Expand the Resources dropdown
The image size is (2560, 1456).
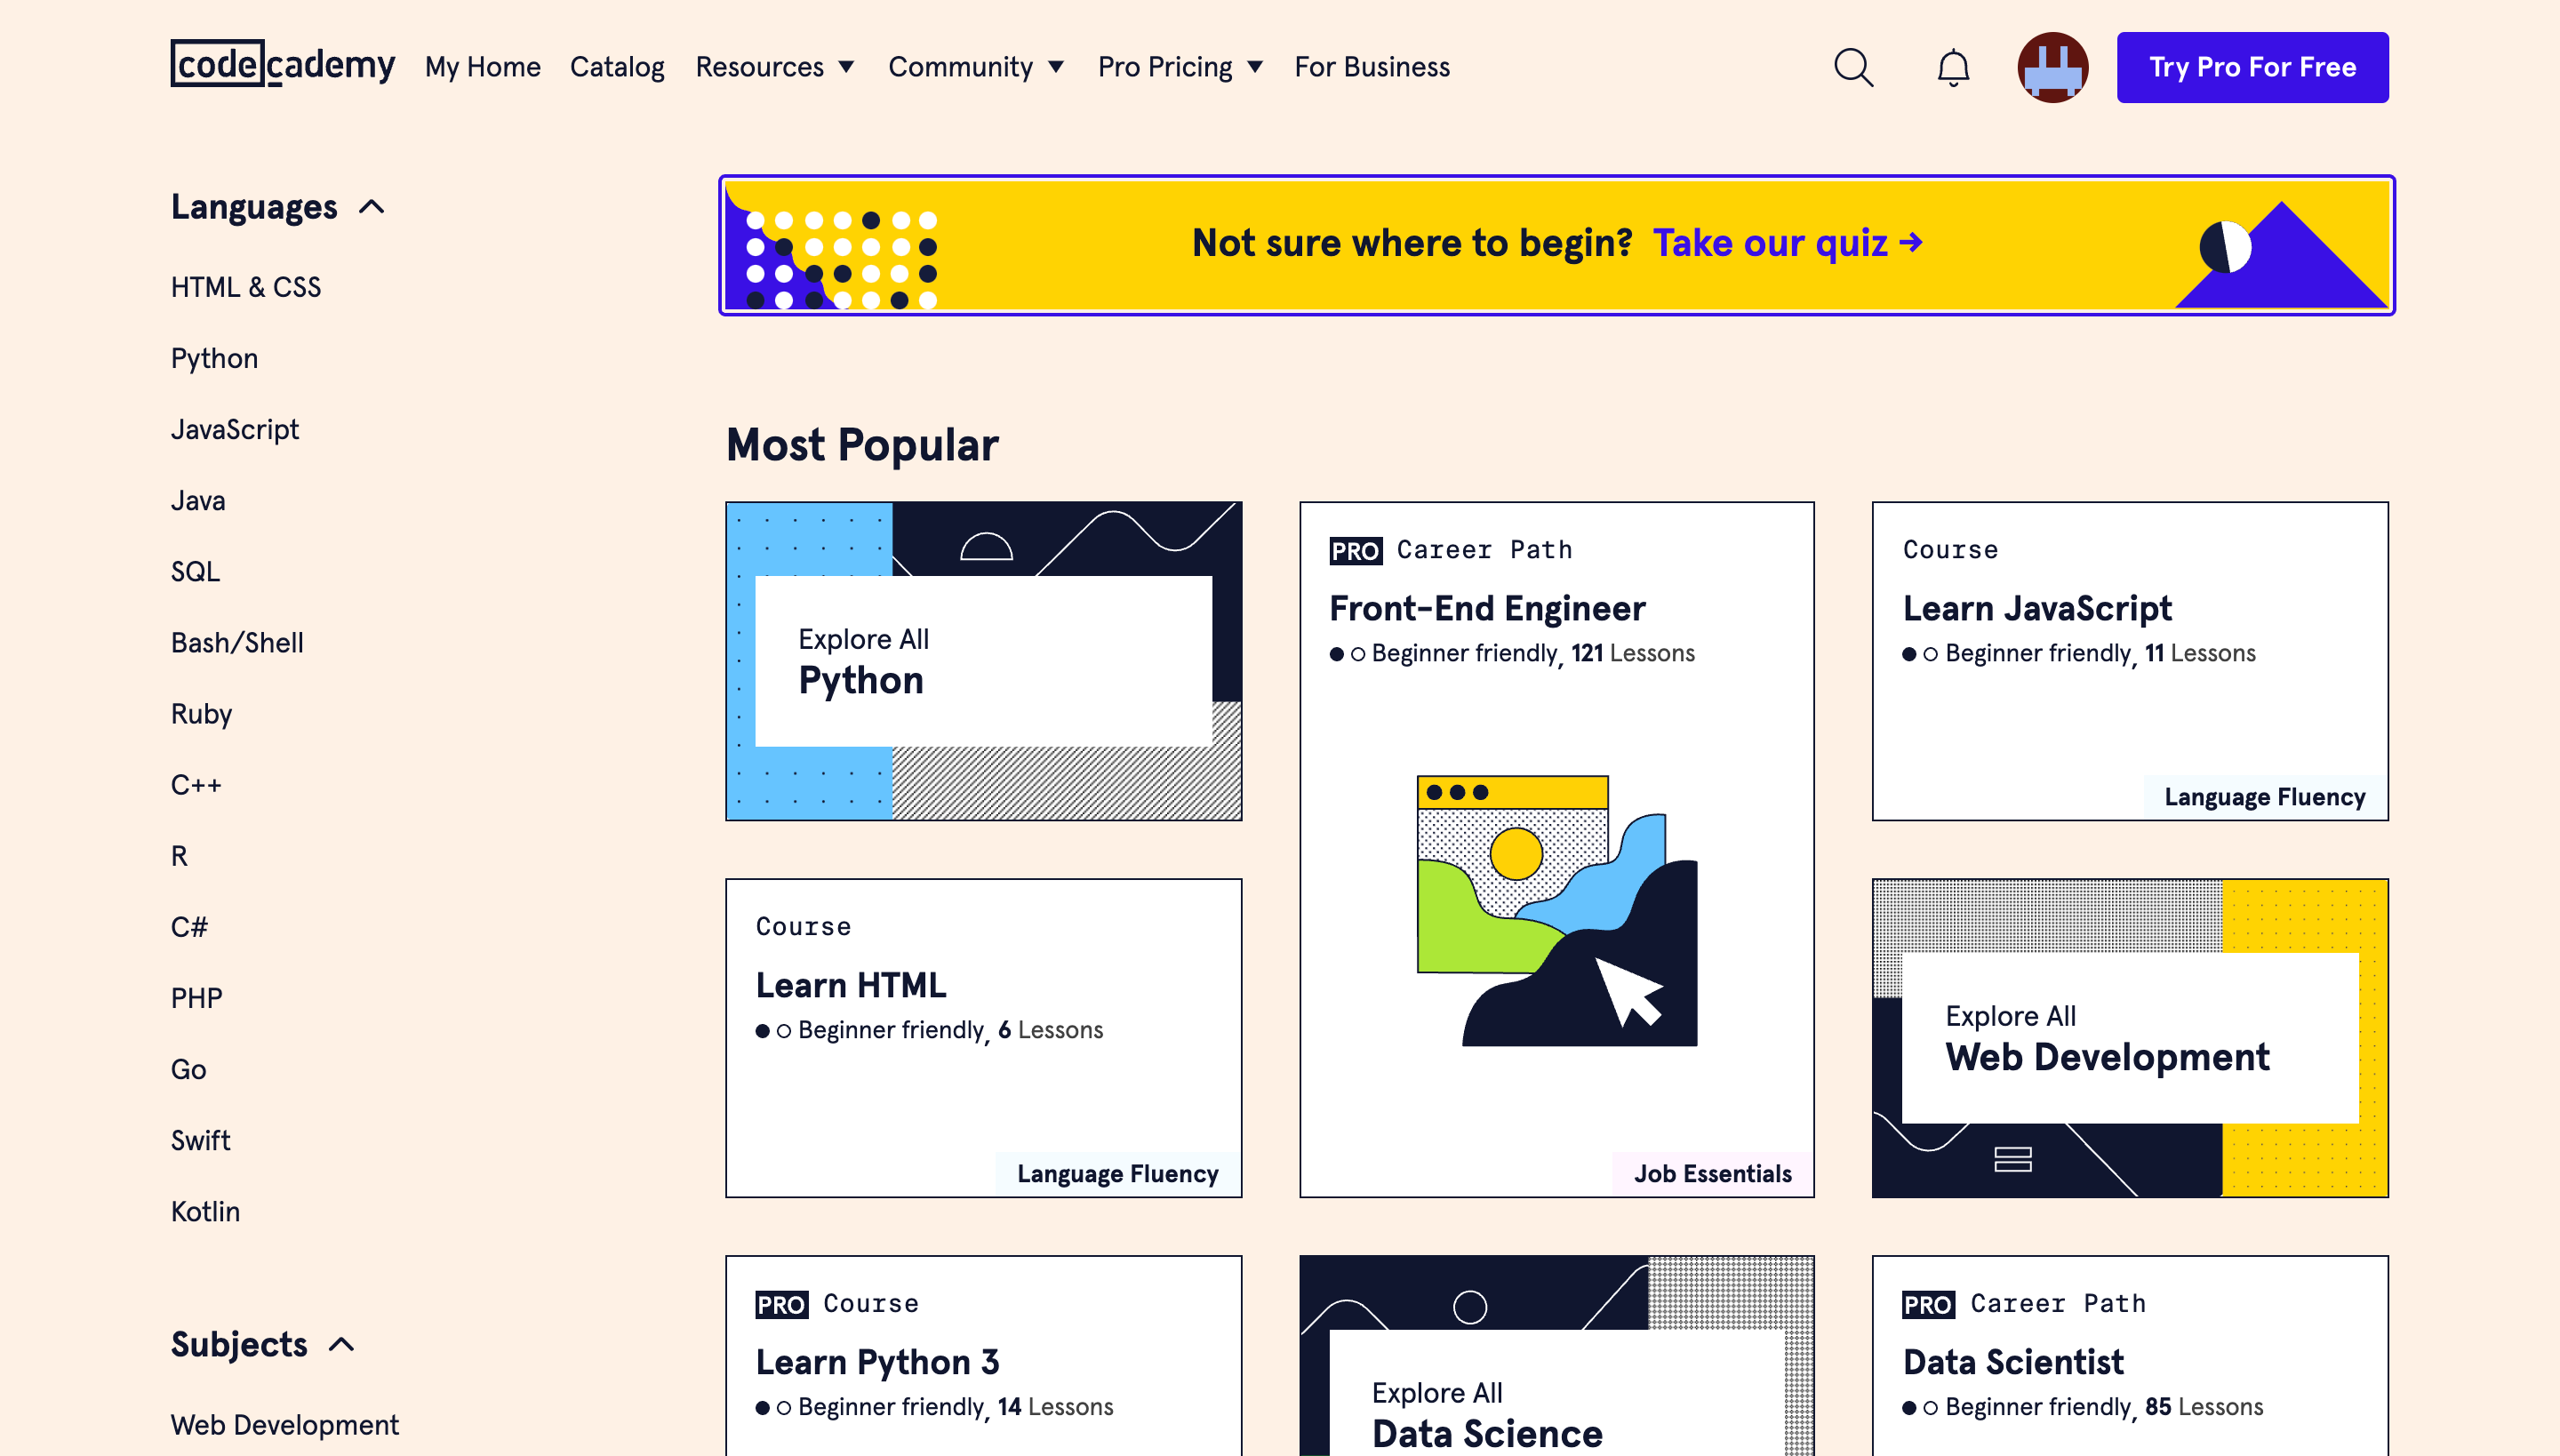(x=775, y=67)
